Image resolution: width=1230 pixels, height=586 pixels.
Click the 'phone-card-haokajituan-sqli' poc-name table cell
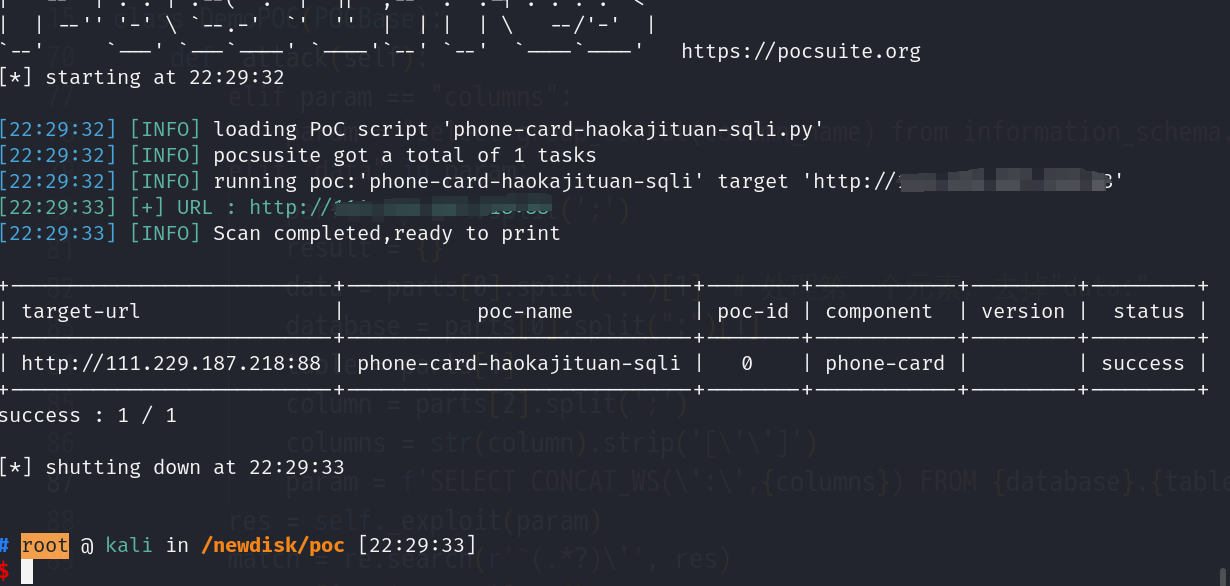click(518, 363)
